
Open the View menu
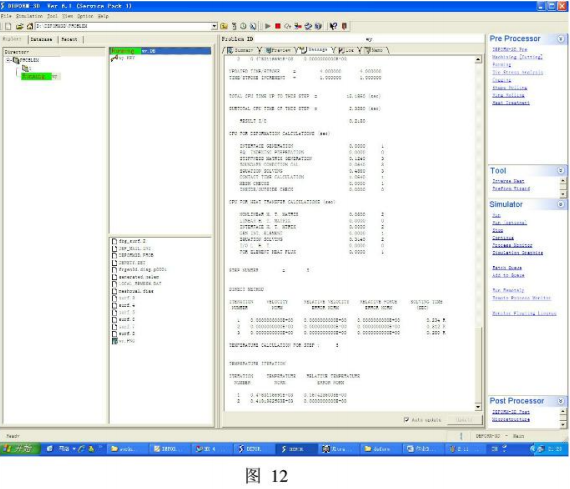coord(67,16)
